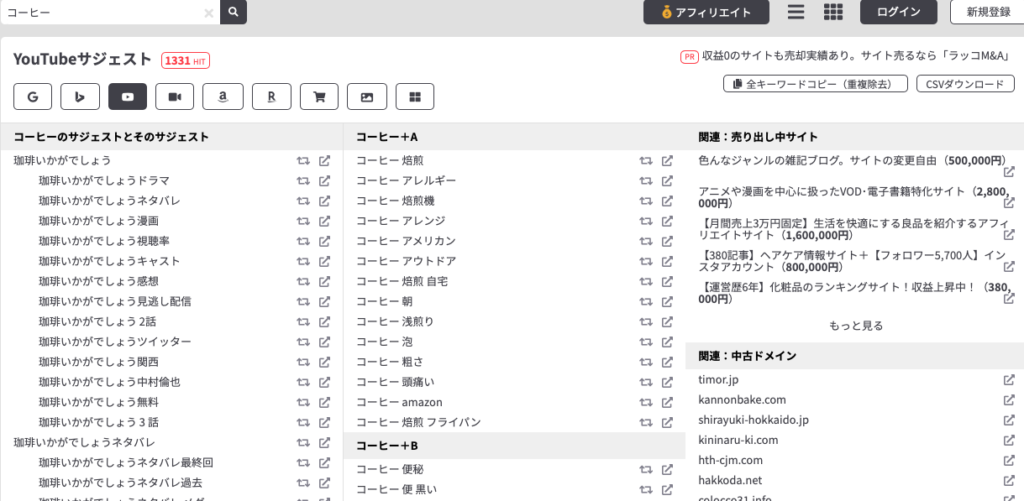The image size is (1024, 501).
Task: Select the Amazon suggest source icon
Action: pyautogui.click(x=223, y=97)
